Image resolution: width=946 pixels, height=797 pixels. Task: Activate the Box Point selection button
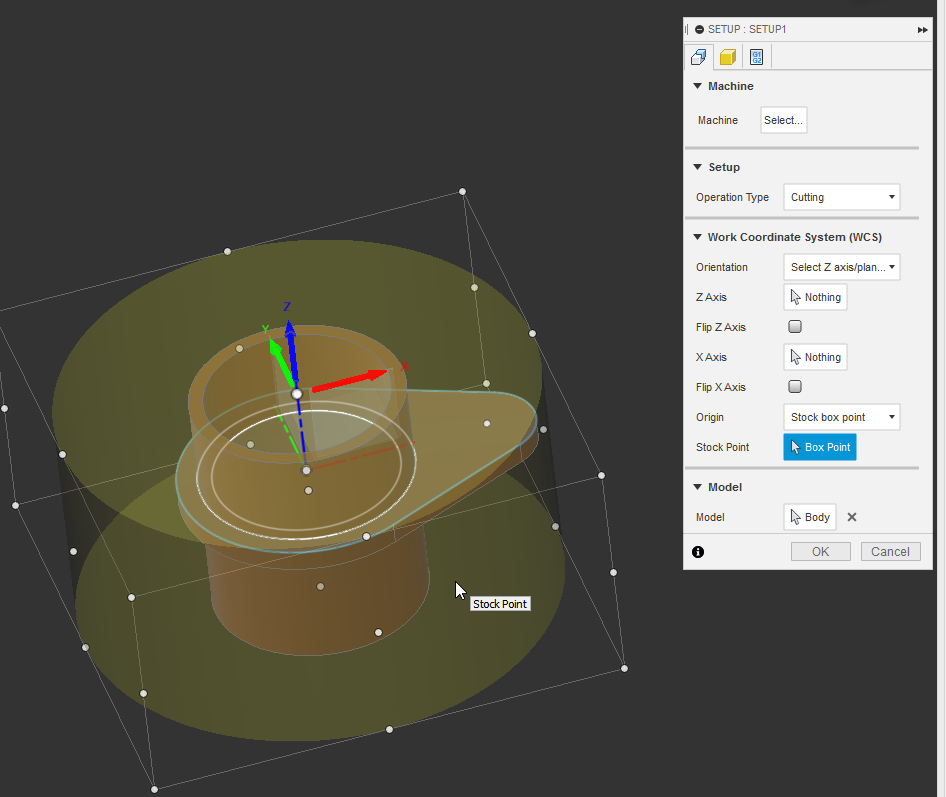click(x=819, y=447)
